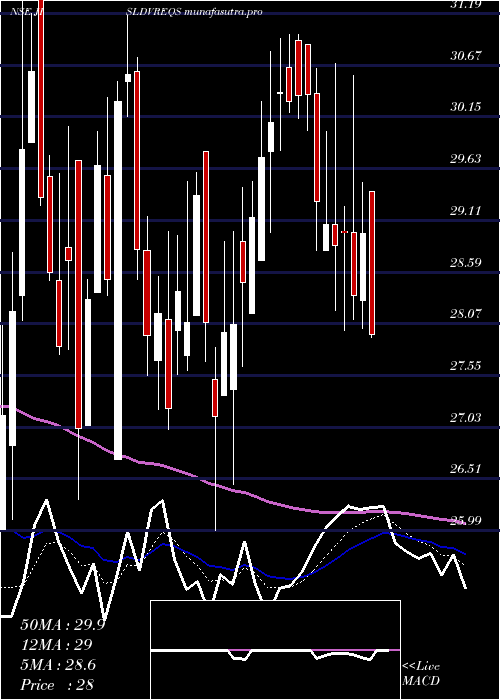Click the <<Live label

click(421, 667)
